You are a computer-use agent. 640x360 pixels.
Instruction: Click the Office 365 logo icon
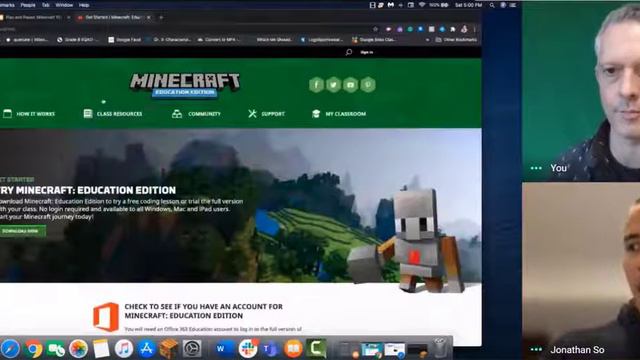coord(106,317)
